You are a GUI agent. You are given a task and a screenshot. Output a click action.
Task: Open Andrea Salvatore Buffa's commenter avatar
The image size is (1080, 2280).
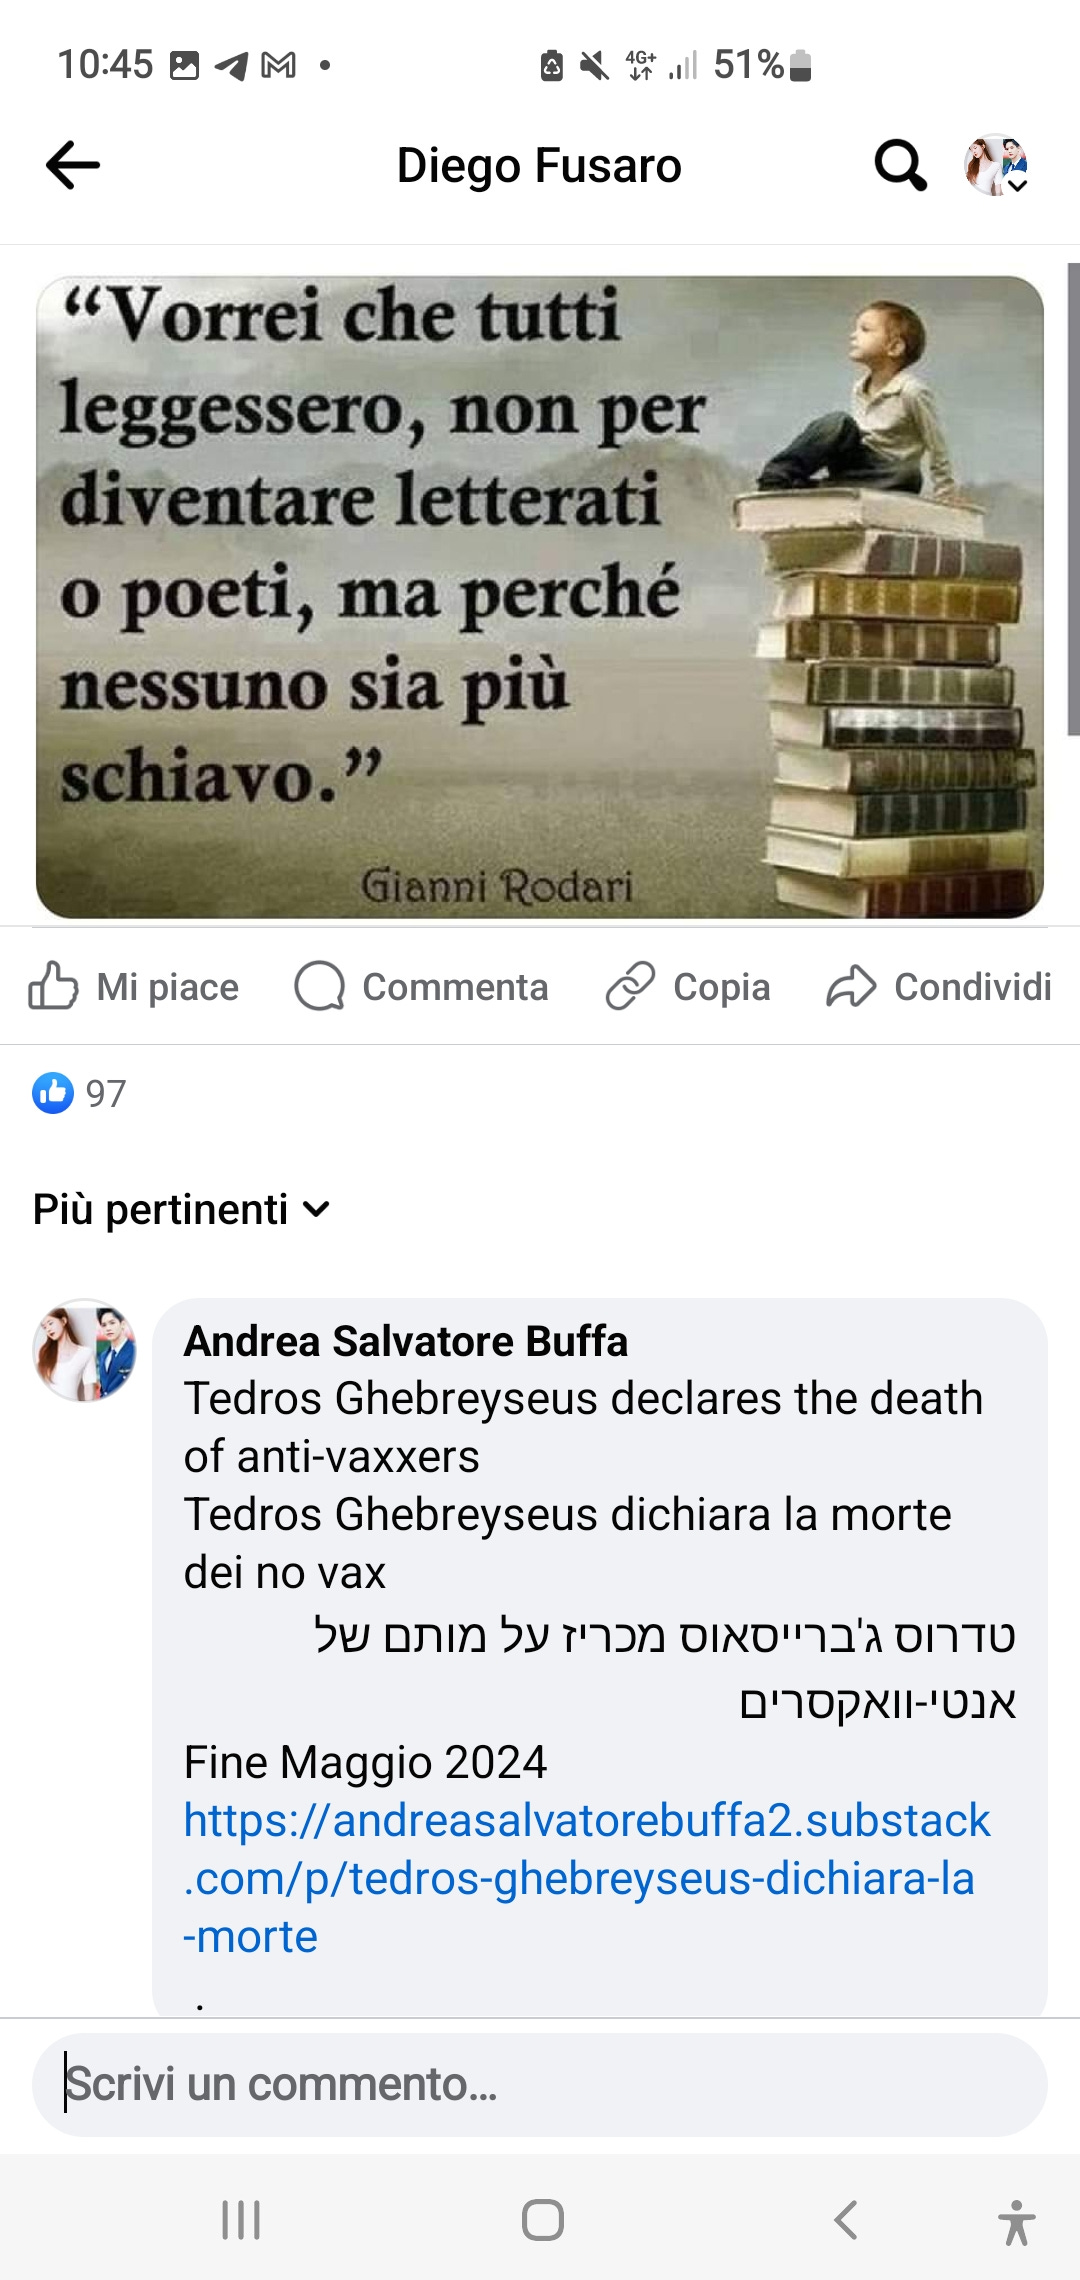tap(85, 1350)
